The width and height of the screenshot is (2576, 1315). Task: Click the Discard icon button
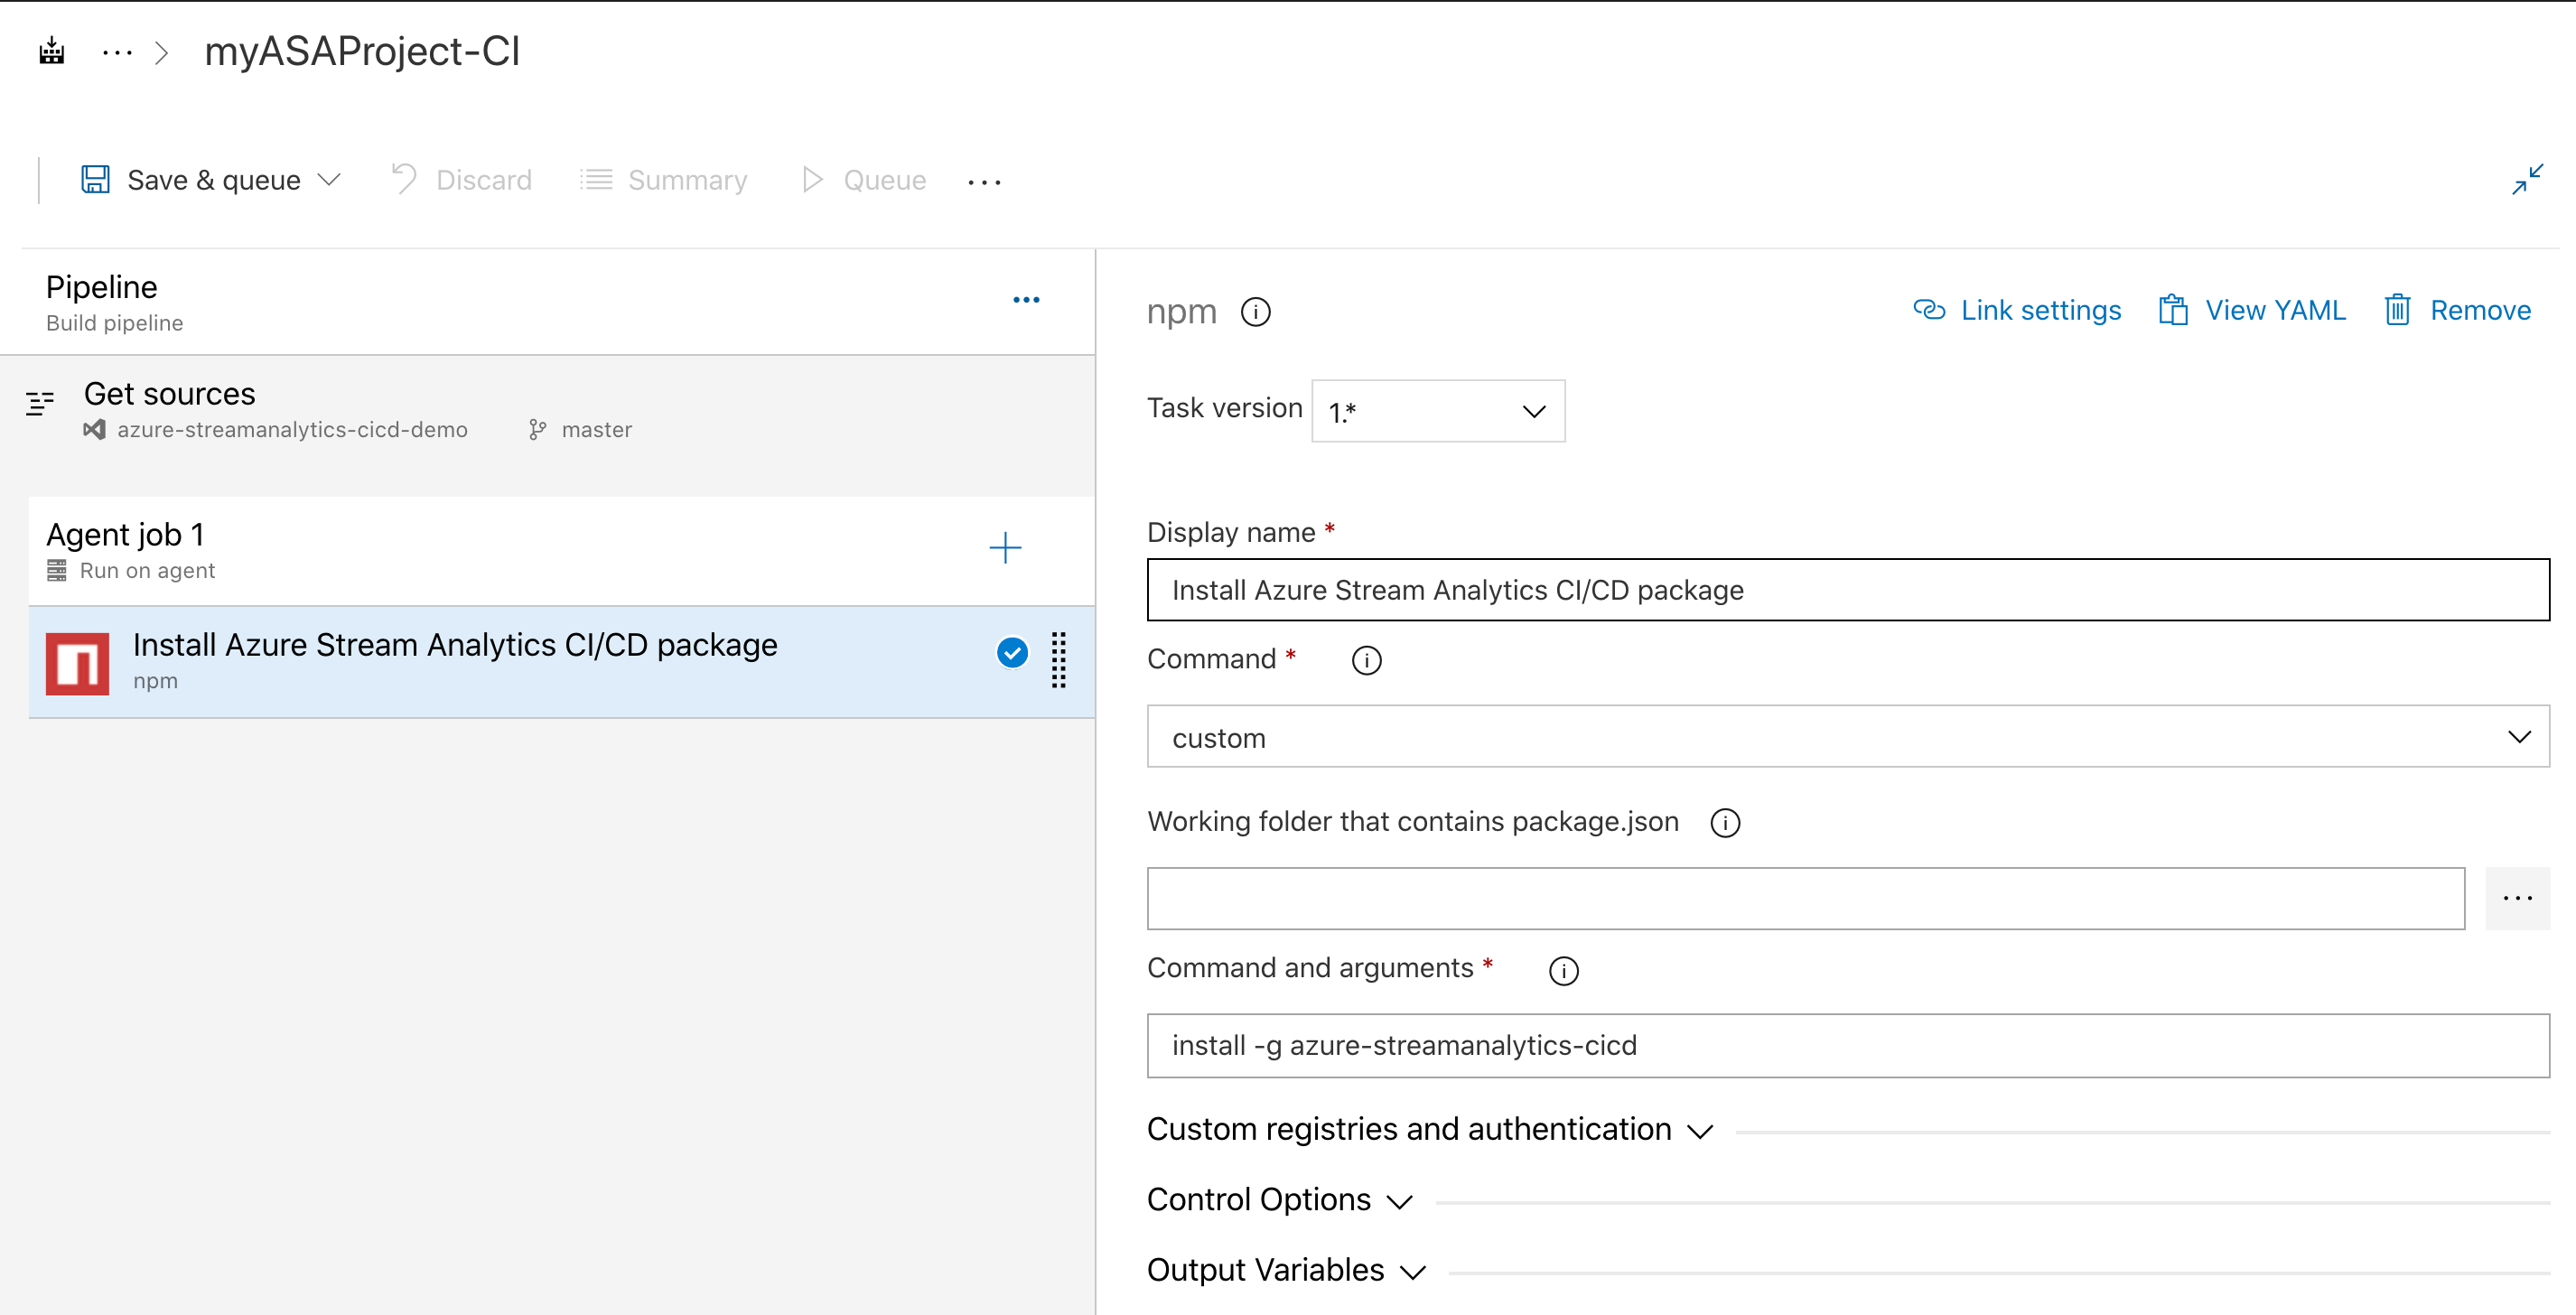[401, 180]
